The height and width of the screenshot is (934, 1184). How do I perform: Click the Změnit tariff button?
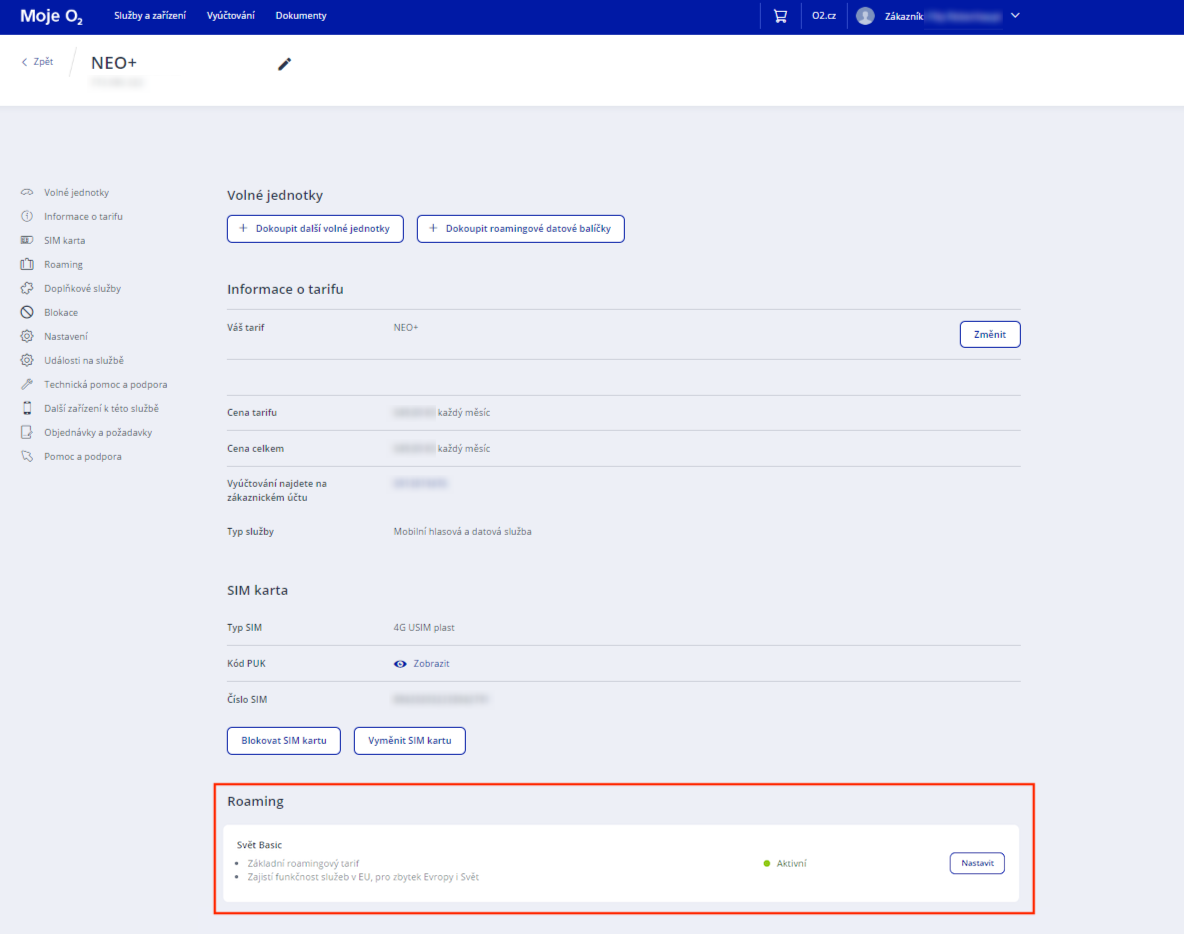tap(989, 334)
